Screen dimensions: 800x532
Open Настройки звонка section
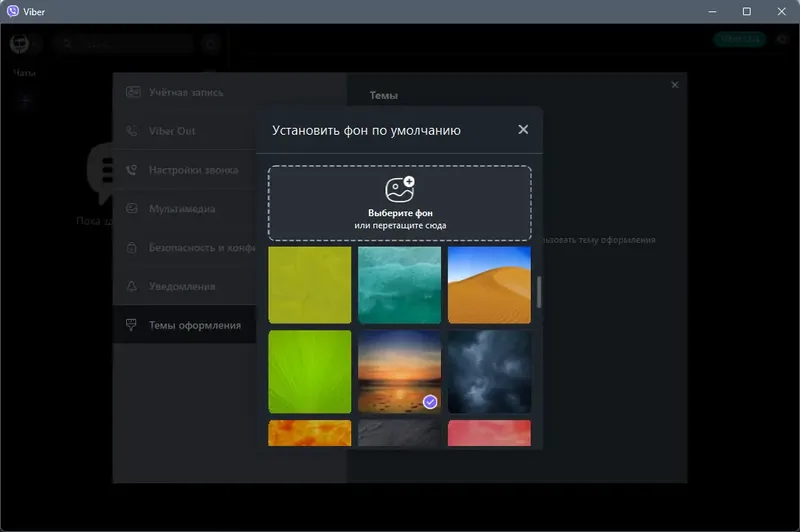click(185, 170)
